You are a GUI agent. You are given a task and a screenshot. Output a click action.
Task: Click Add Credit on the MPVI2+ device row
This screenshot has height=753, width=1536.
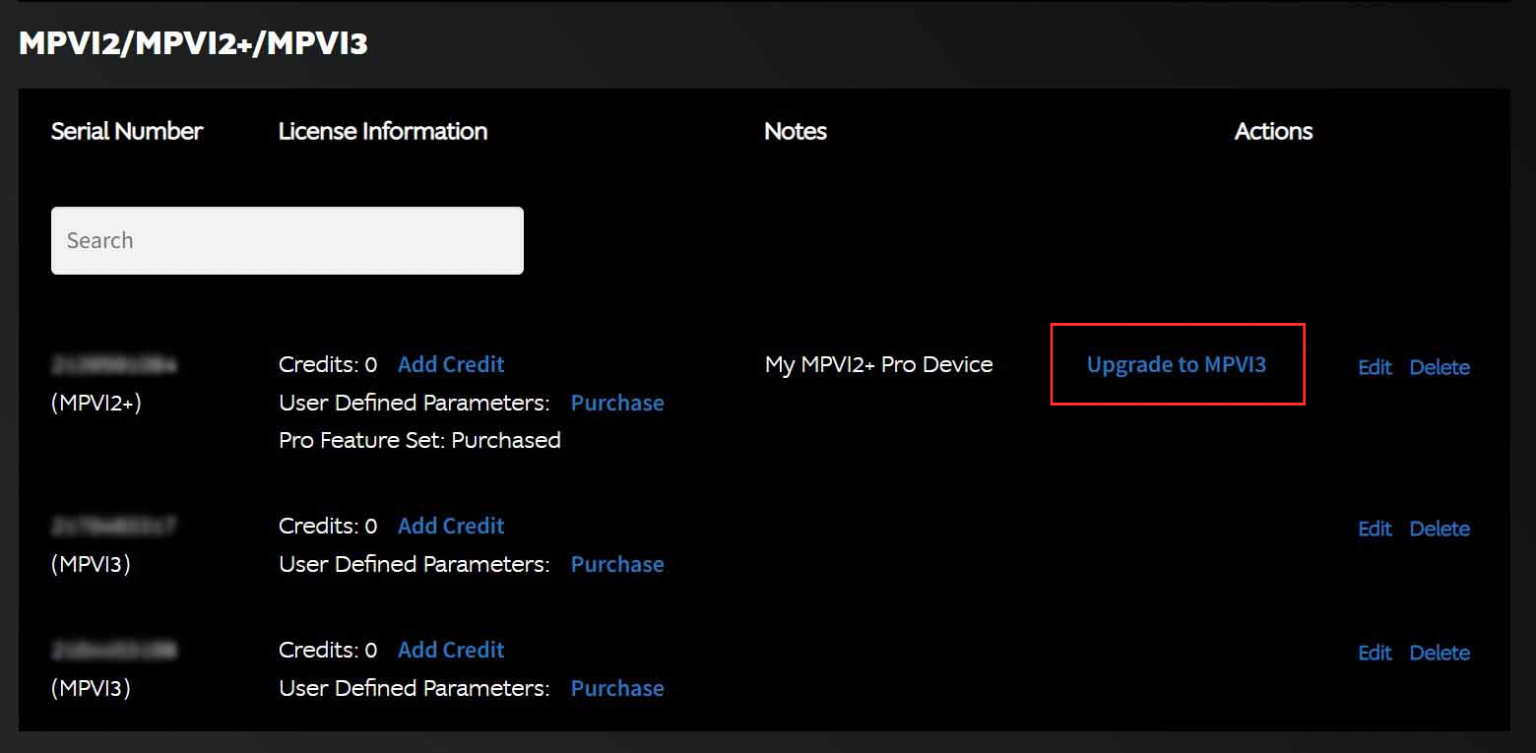point(451,364)
